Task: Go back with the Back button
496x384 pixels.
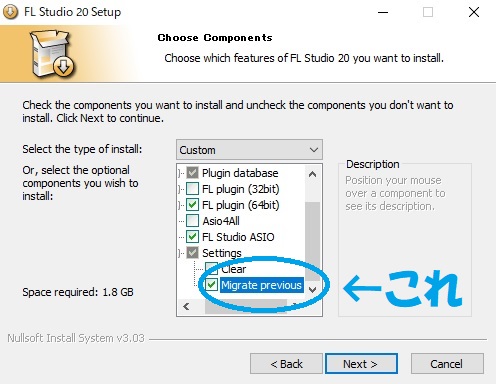Action: click(x=286, y=364)
